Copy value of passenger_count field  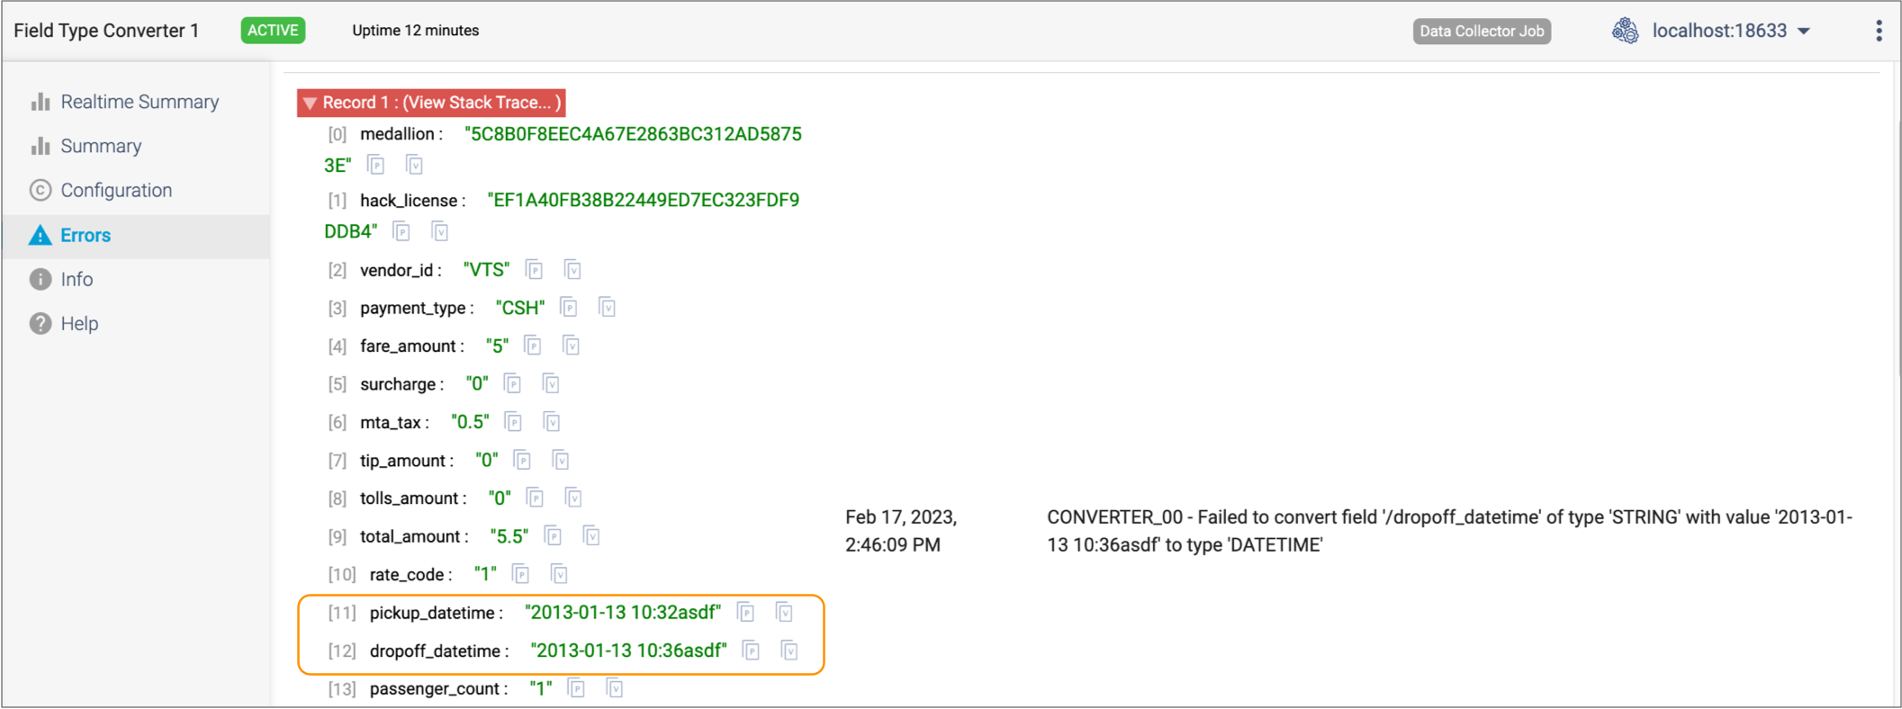[615, 689]
